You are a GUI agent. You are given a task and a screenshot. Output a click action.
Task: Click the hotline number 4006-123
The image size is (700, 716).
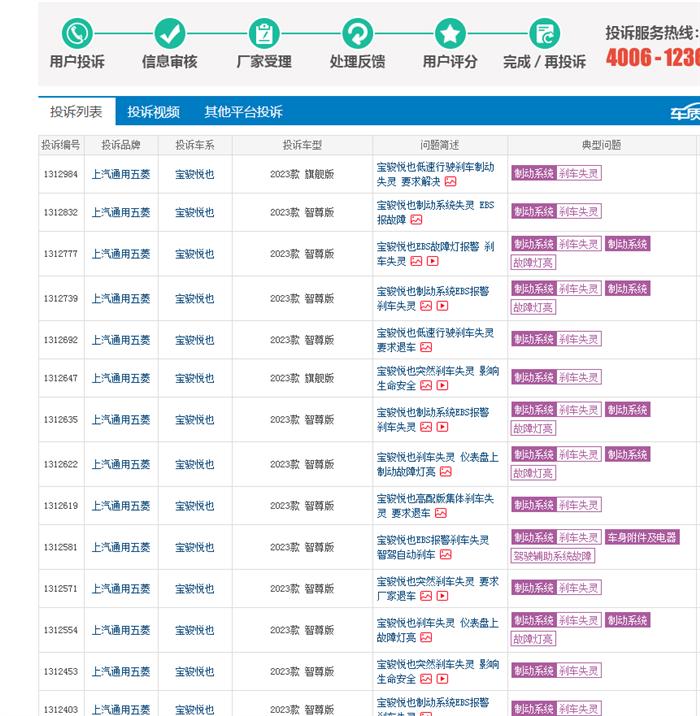(653, 58)
